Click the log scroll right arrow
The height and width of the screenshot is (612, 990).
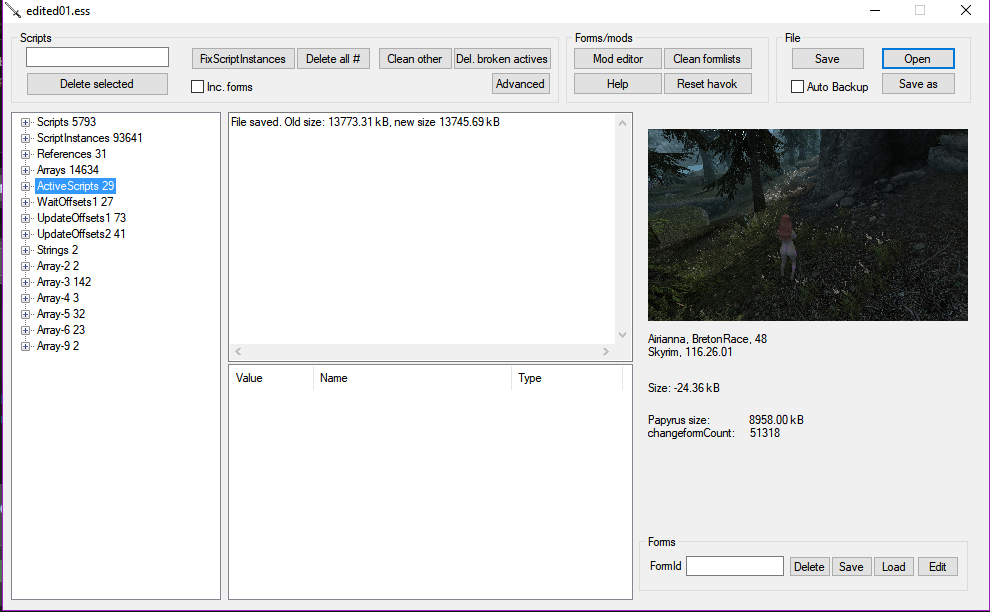pos(605,352)
